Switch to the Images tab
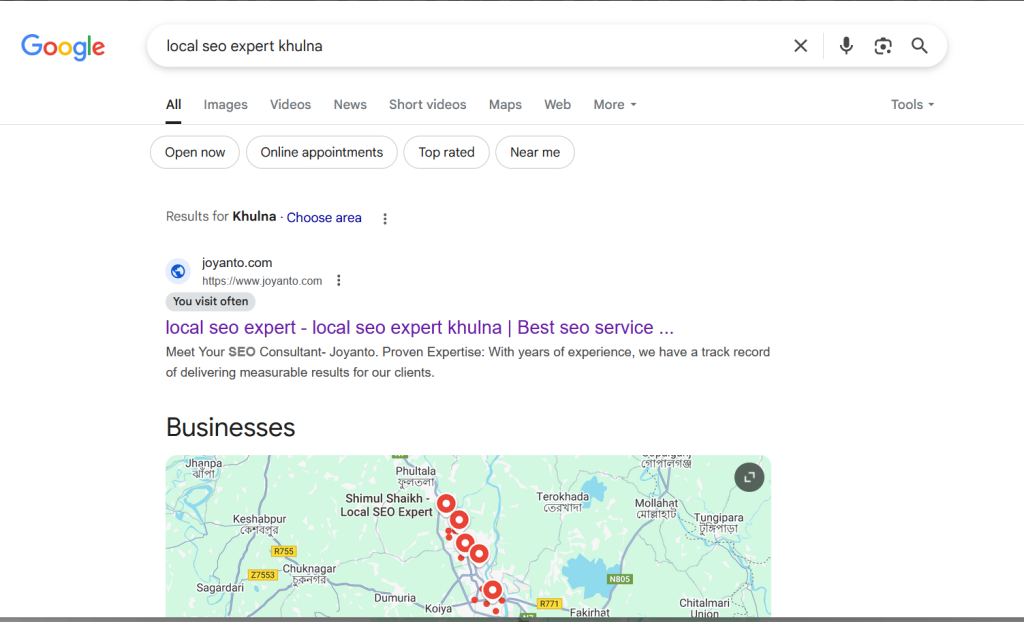The height and width of the screenshot is (622, 1024). click(x=225, y=105)
